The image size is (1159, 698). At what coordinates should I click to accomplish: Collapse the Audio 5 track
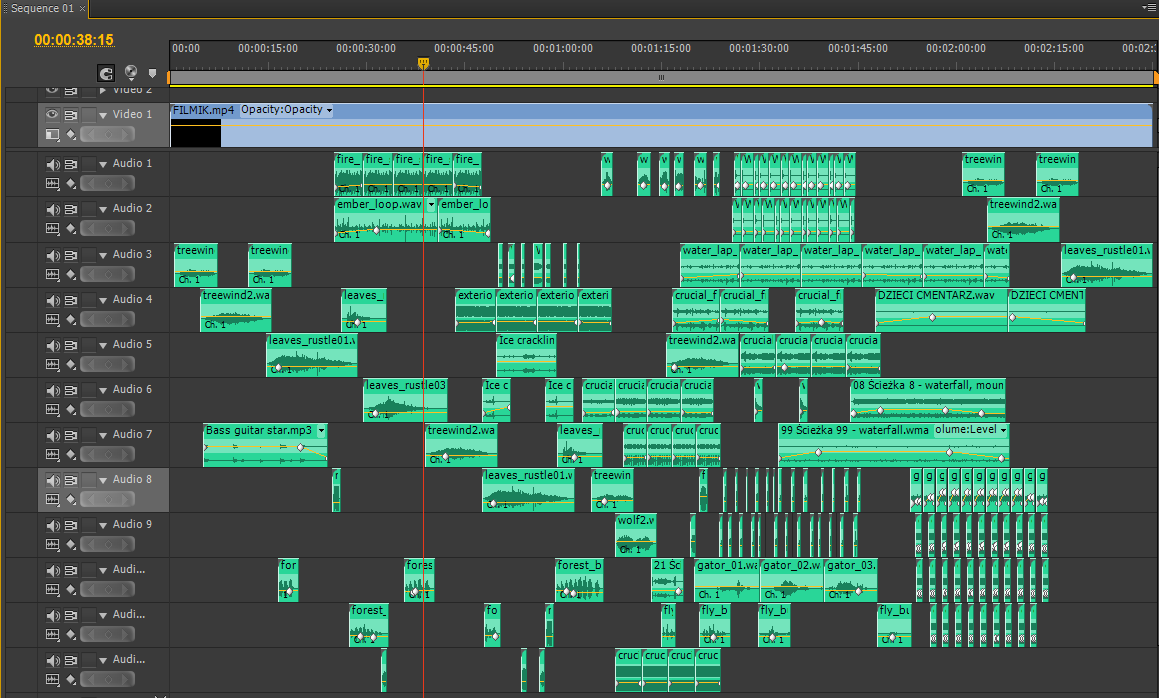pos(103,346)
